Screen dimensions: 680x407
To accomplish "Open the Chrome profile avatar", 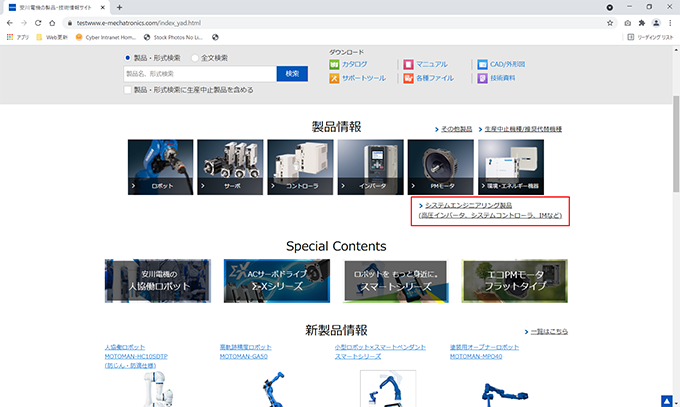I will tap(656, 23).
